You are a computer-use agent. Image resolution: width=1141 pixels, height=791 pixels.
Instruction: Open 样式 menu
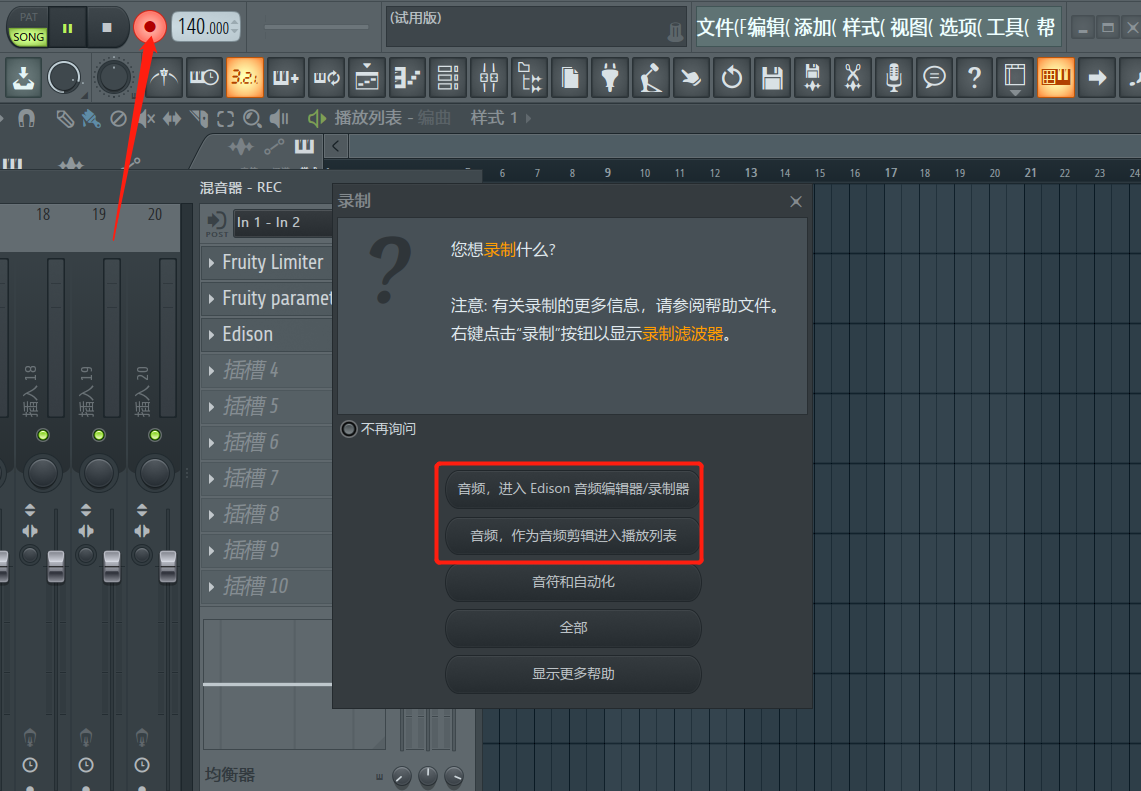click(x=864, y=28)
